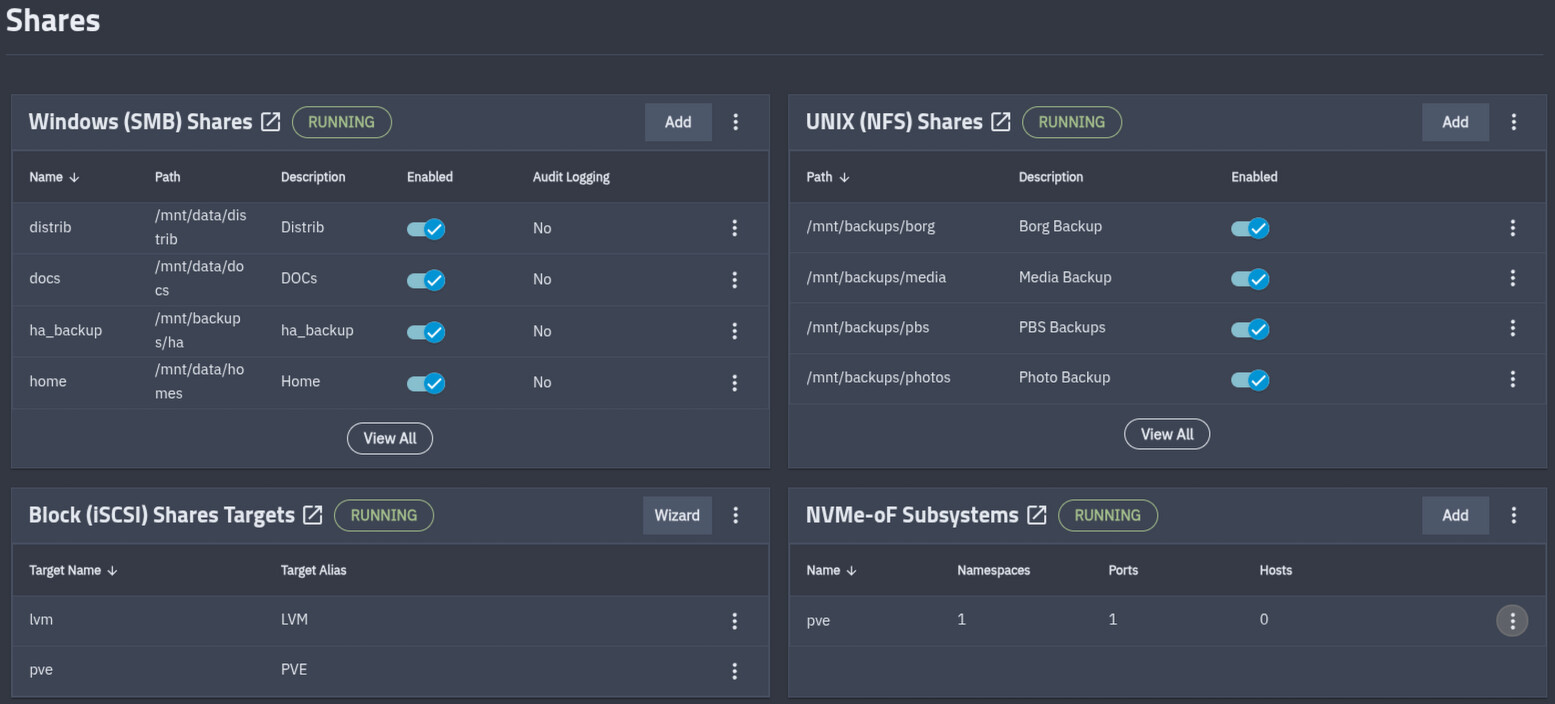Open three-dot menu for pve NVMe subsystem
1555x704 pixels.
click(x=1511, y=620)
